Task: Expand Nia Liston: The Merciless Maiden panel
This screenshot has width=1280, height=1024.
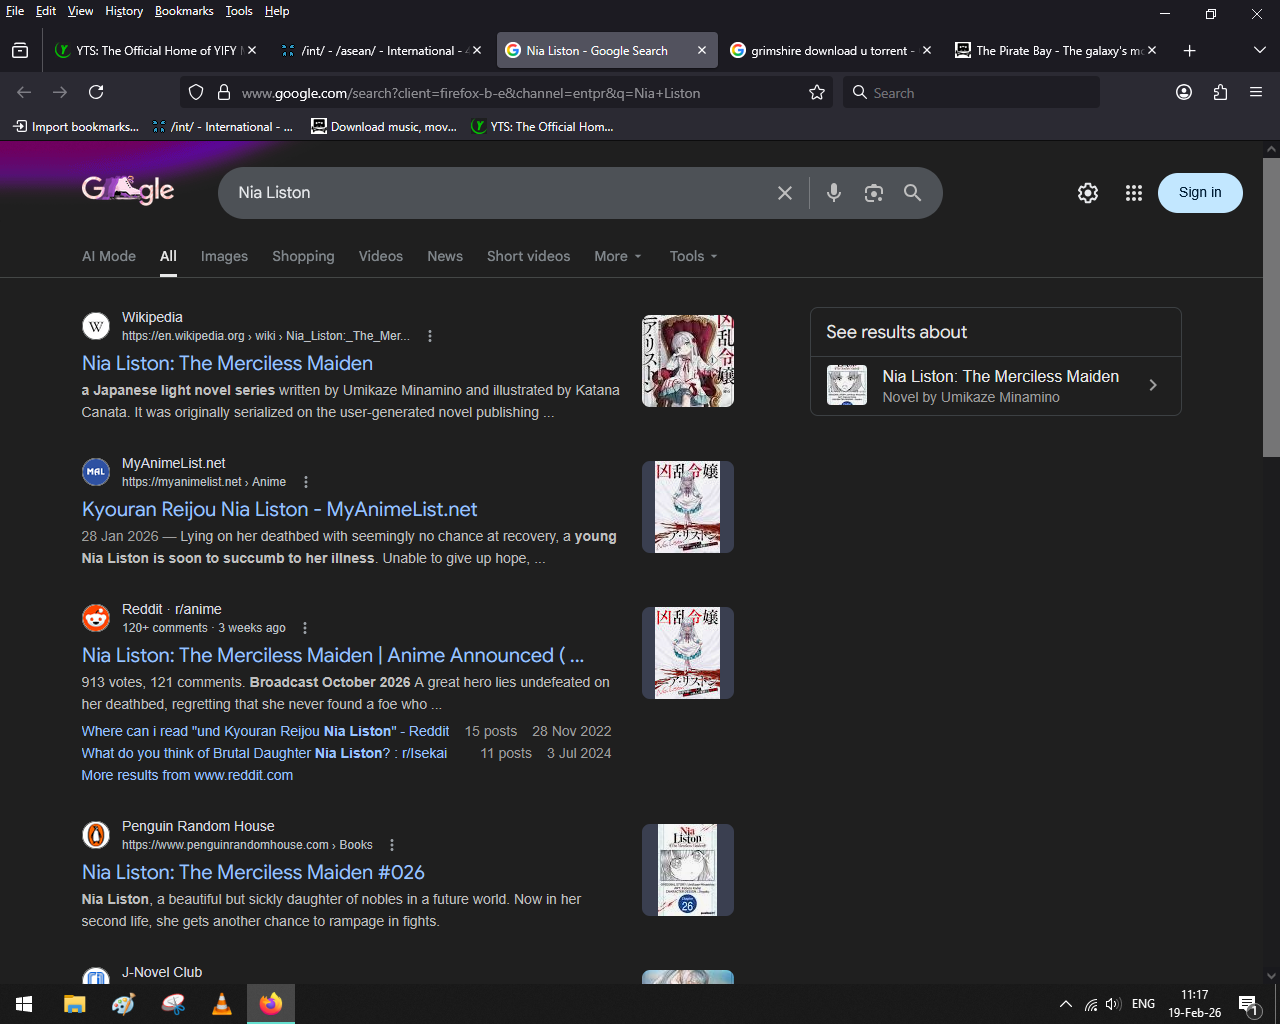Action: pos(996,386)
